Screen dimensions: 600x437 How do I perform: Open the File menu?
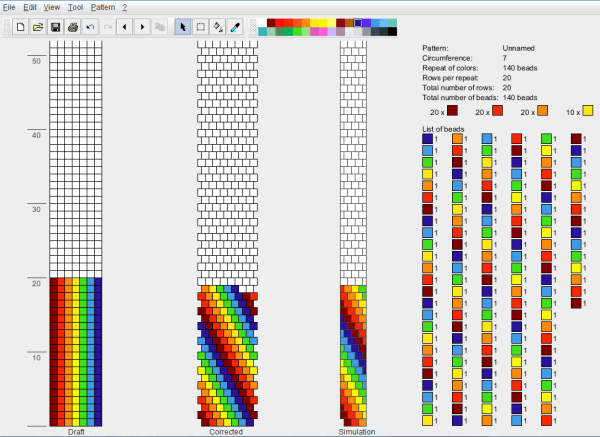click(x=9, y=7)
